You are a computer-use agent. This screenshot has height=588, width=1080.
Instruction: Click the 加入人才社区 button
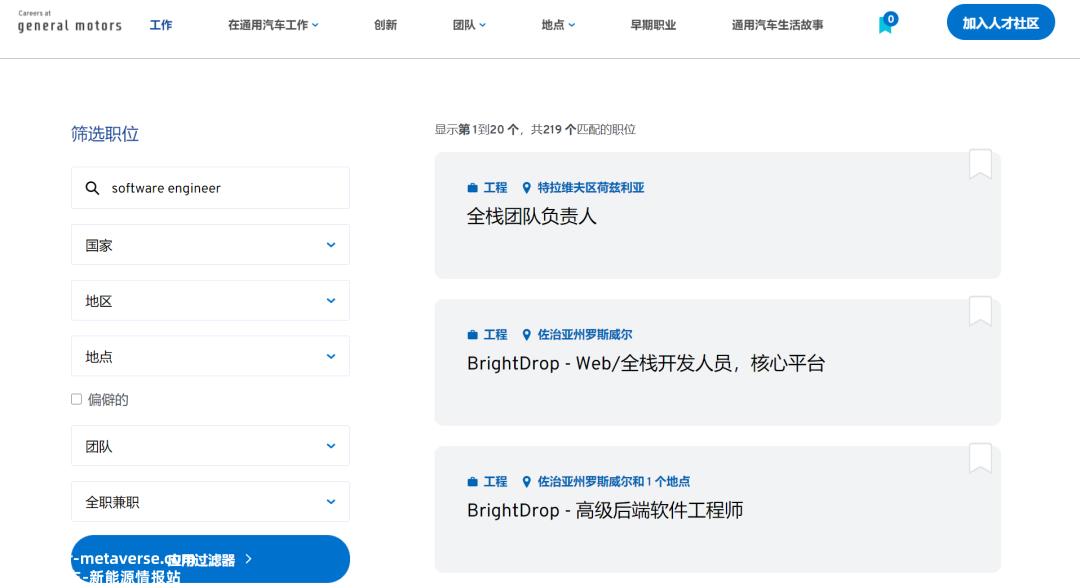point(1001,22)
